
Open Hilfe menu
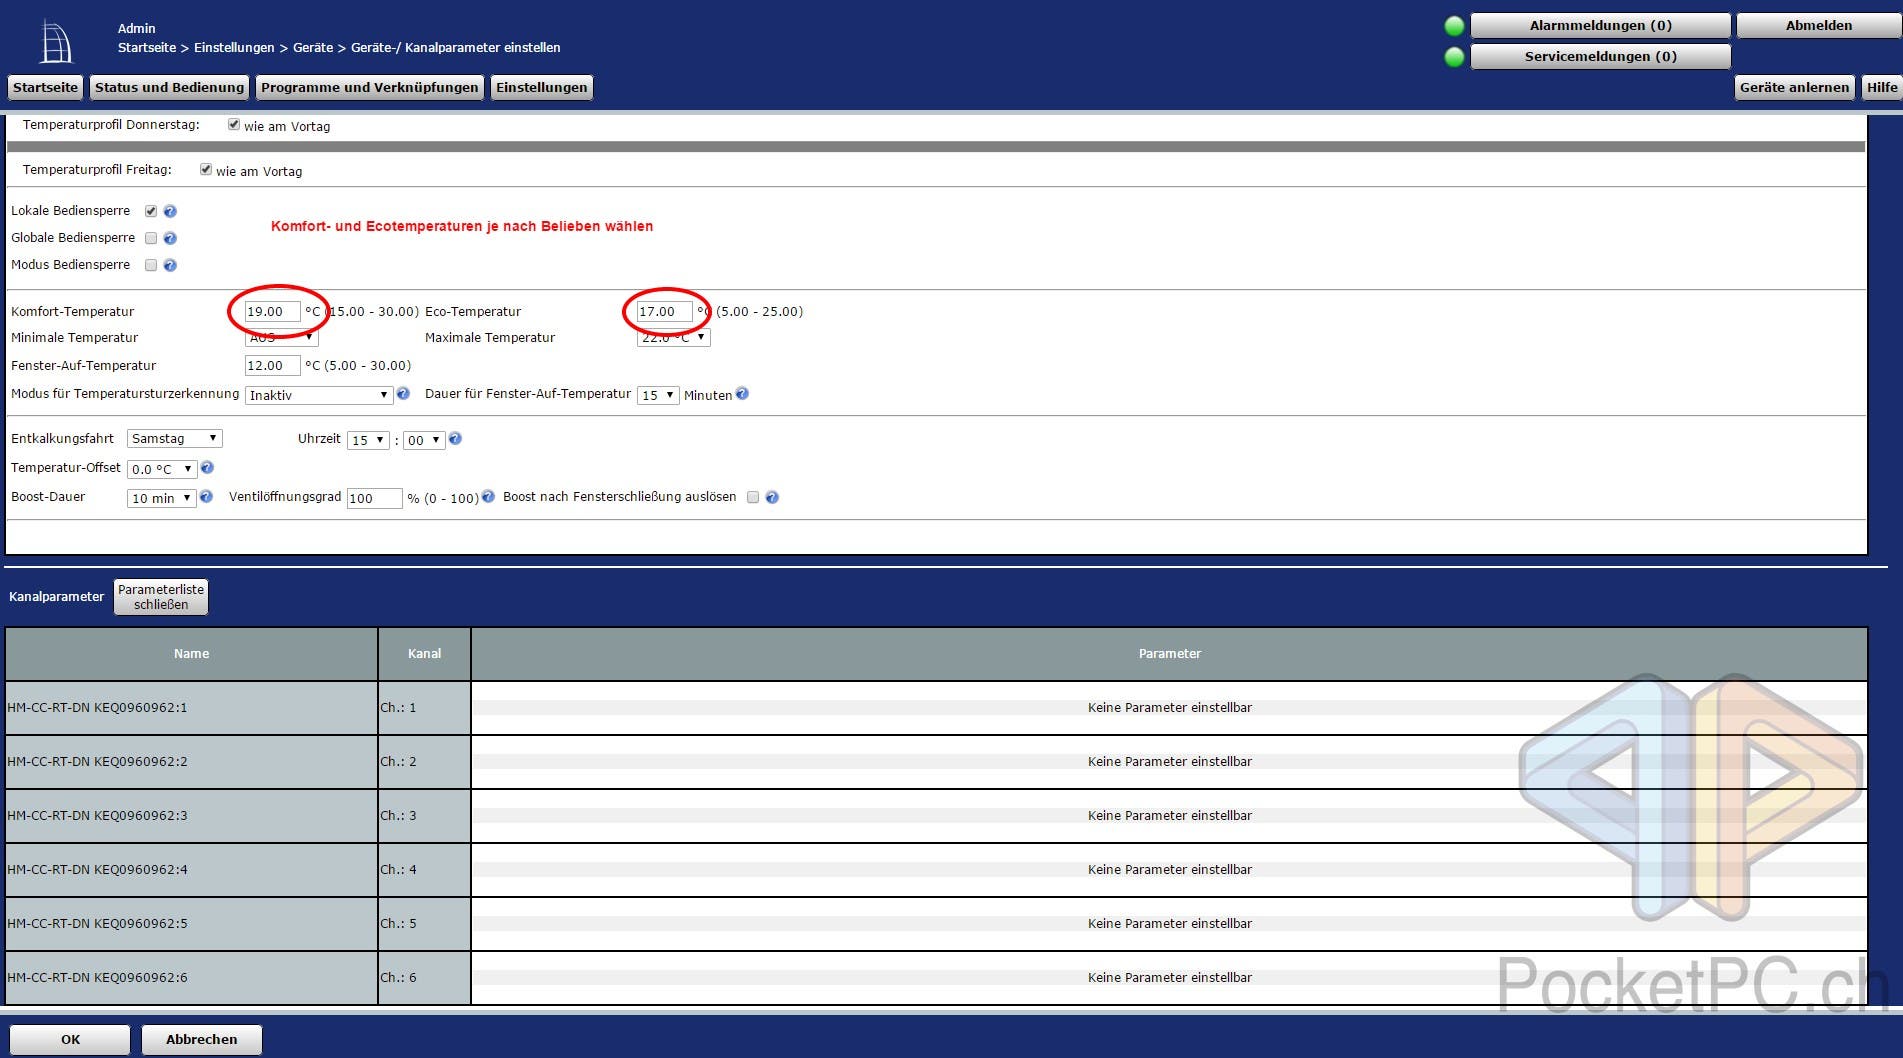[x=1881, y=88]
